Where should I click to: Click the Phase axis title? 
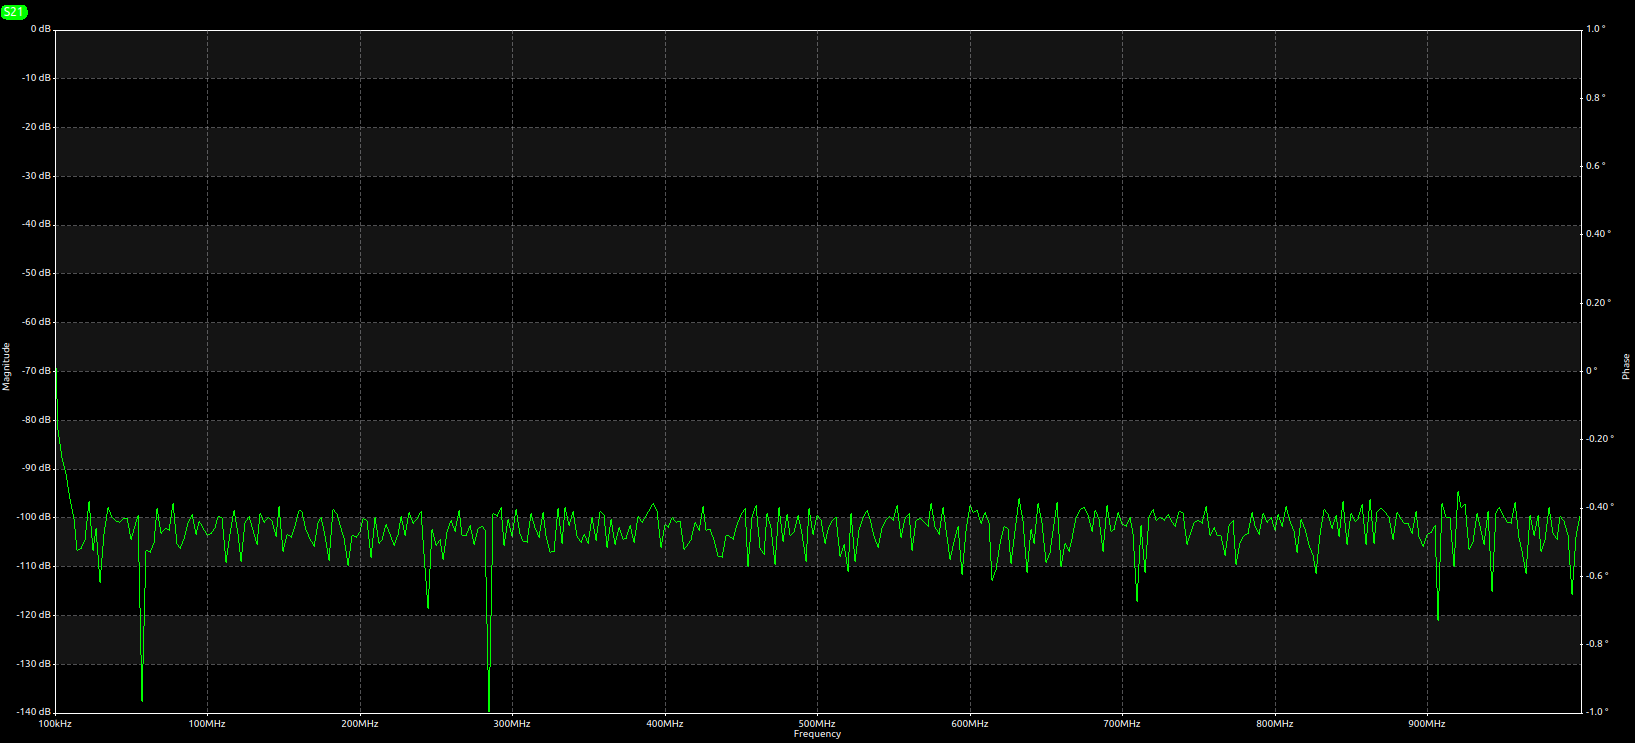click(x=1627, y=367)
